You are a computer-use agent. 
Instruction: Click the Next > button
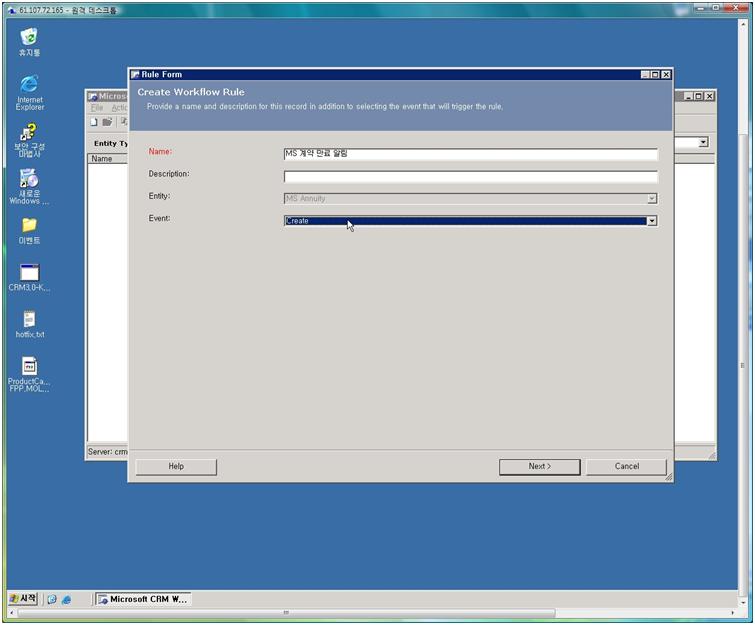pos(540,466)
